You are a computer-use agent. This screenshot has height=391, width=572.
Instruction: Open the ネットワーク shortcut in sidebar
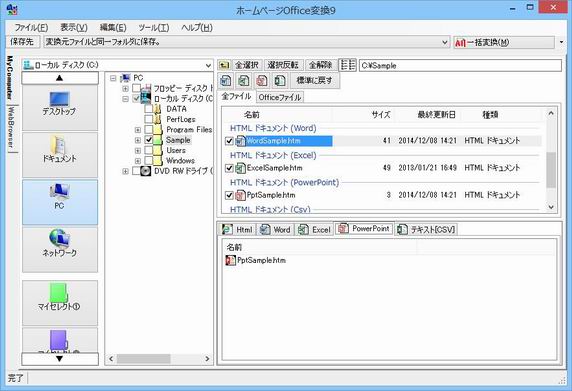(60, 250)
